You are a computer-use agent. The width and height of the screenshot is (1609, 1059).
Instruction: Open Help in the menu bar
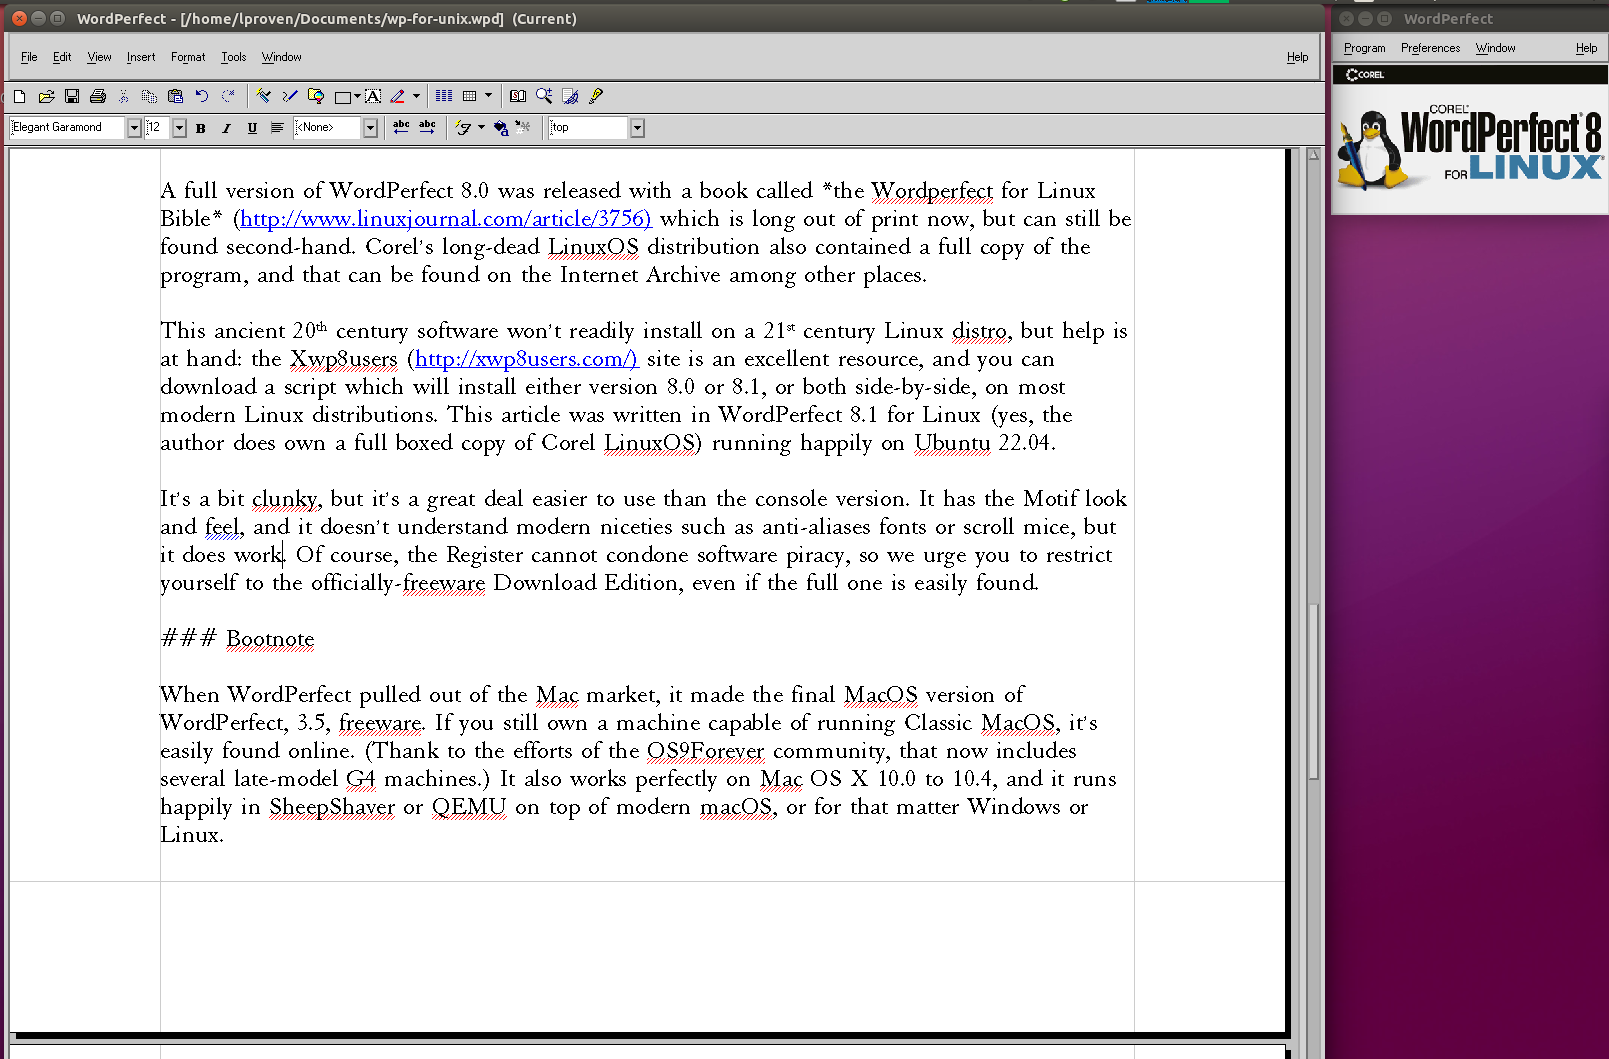point(1297,57)
